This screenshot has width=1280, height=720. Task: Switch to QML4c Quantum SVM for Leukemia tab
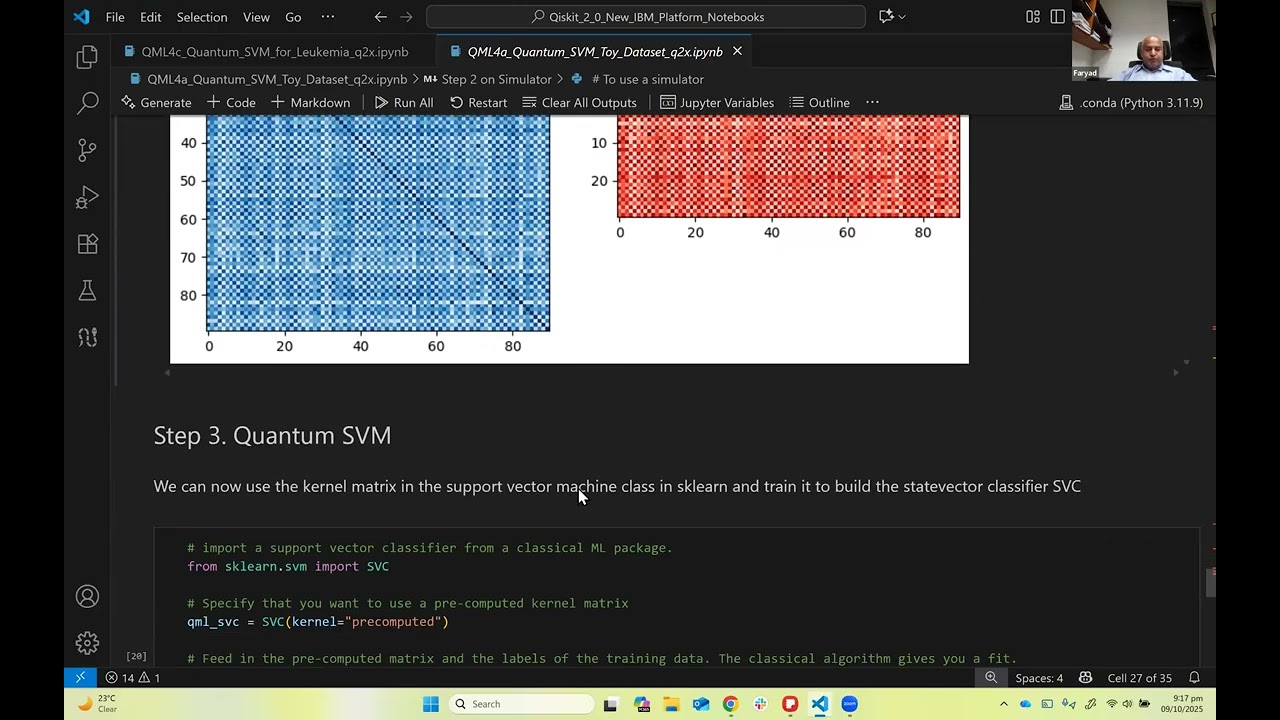tap(274, 51)
